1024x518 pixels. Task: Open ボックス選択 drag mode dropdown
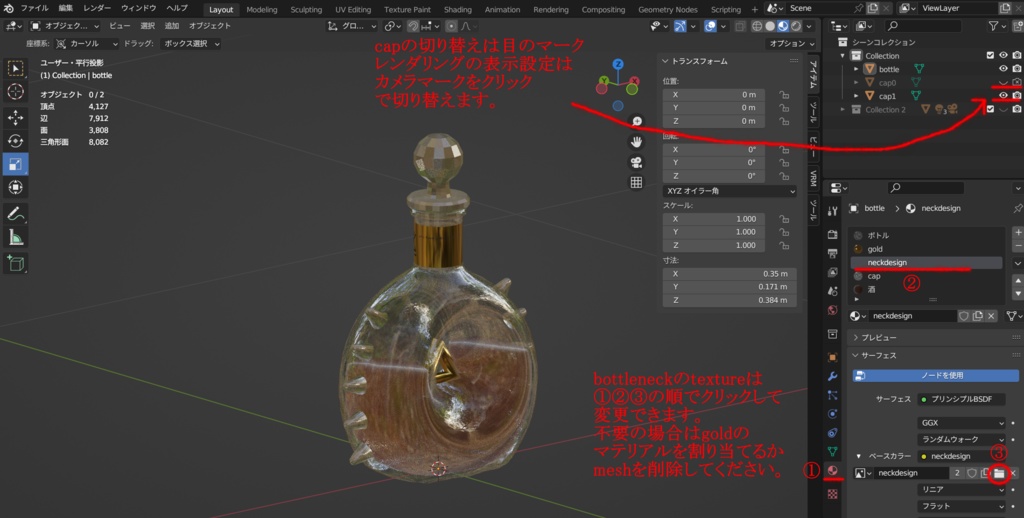coord(190,44)
